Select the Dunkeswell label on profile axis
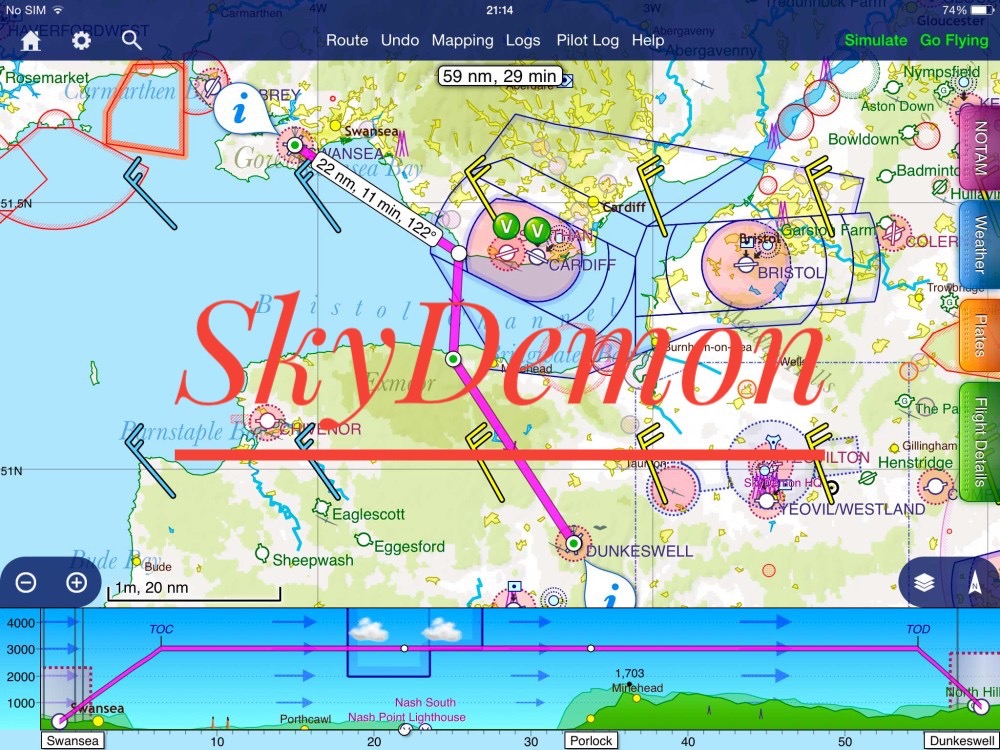1000x750 pixels. [961, 740]
